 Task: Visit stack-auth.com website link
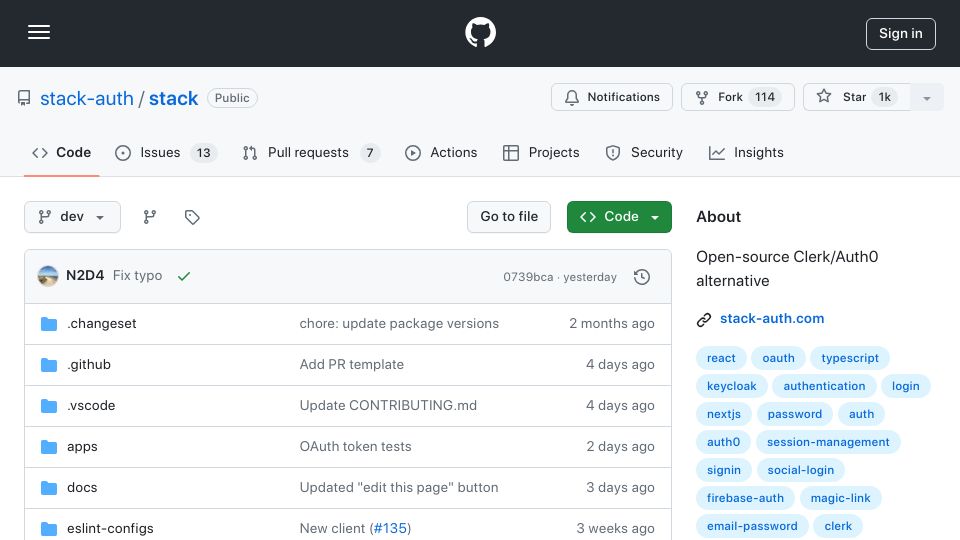[771, 318]
